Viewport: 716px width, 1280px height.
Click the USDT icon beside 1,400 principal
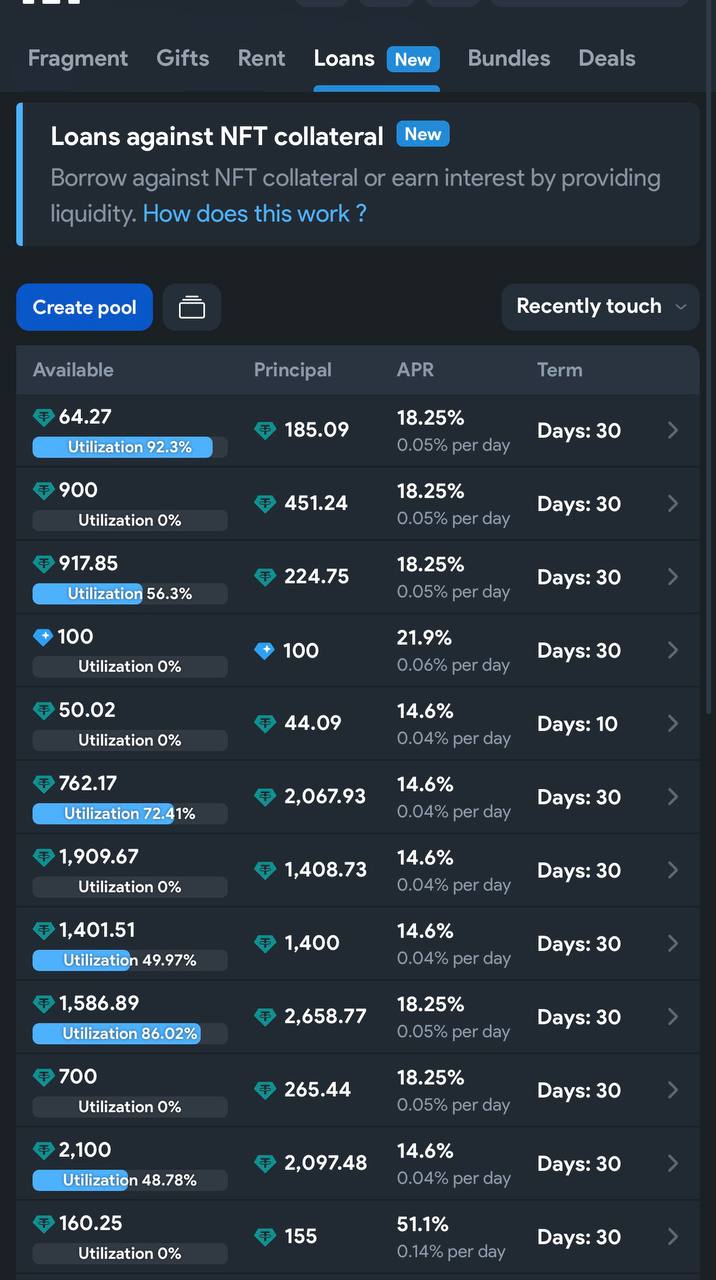click(265, 943)
